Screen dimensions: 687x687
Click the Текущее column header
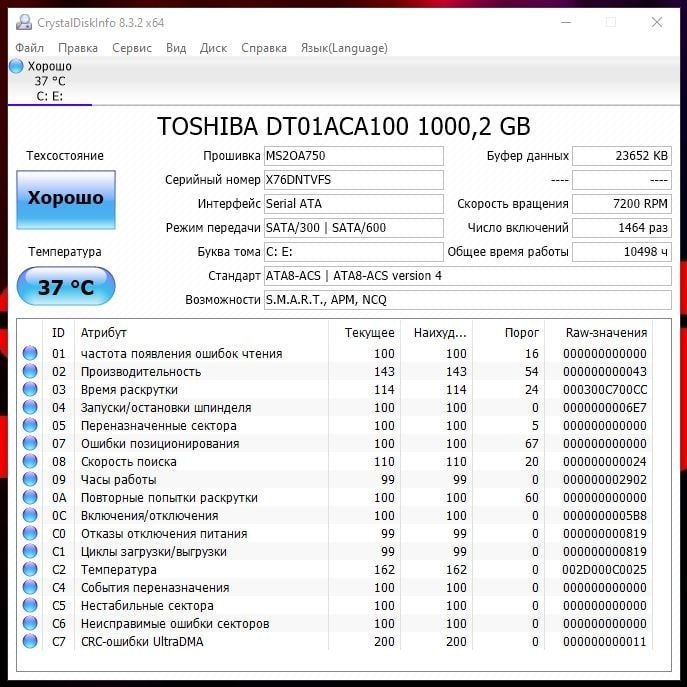(364, 333)
